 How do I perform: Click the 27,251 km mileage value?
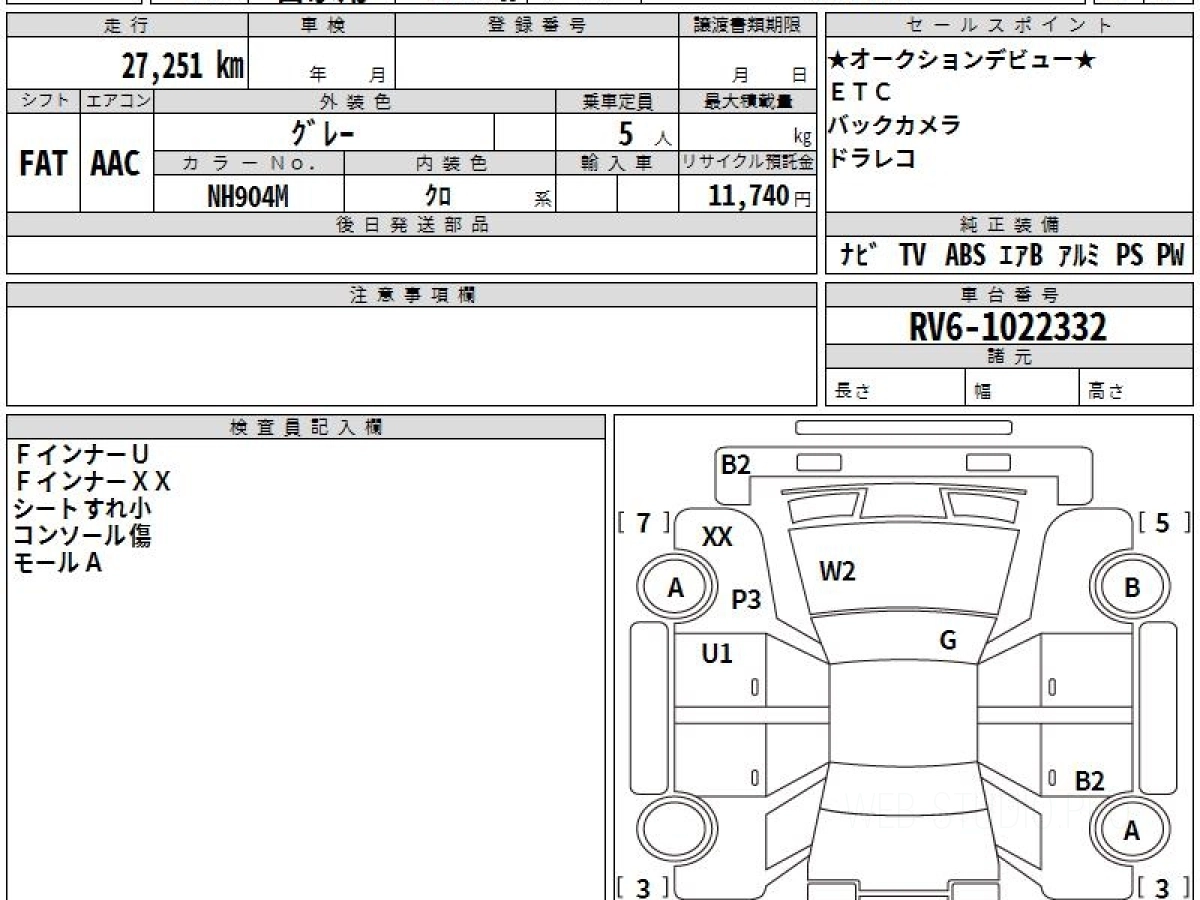[183, 66]
